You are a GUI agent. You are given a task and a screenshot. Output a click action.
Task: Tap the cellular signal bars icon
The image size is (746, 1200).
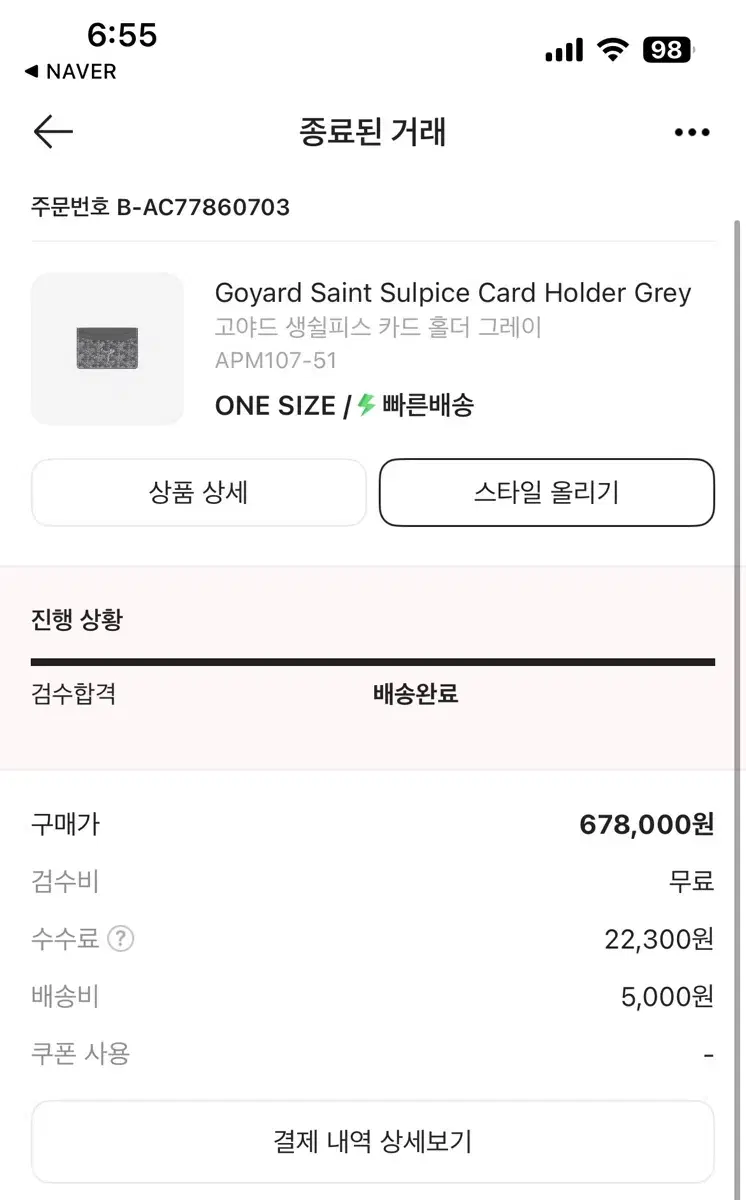[564, 50]
